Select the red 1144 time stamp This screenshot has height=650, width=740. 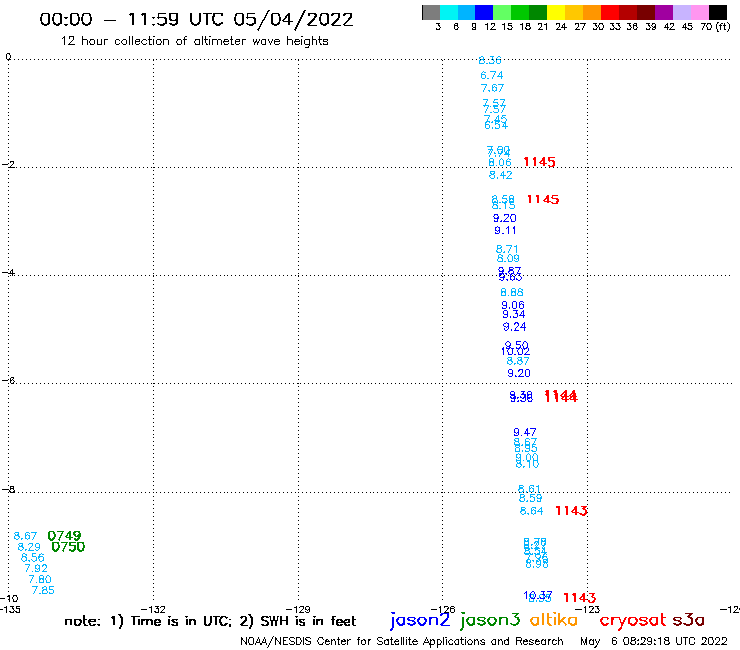[561, 396]
